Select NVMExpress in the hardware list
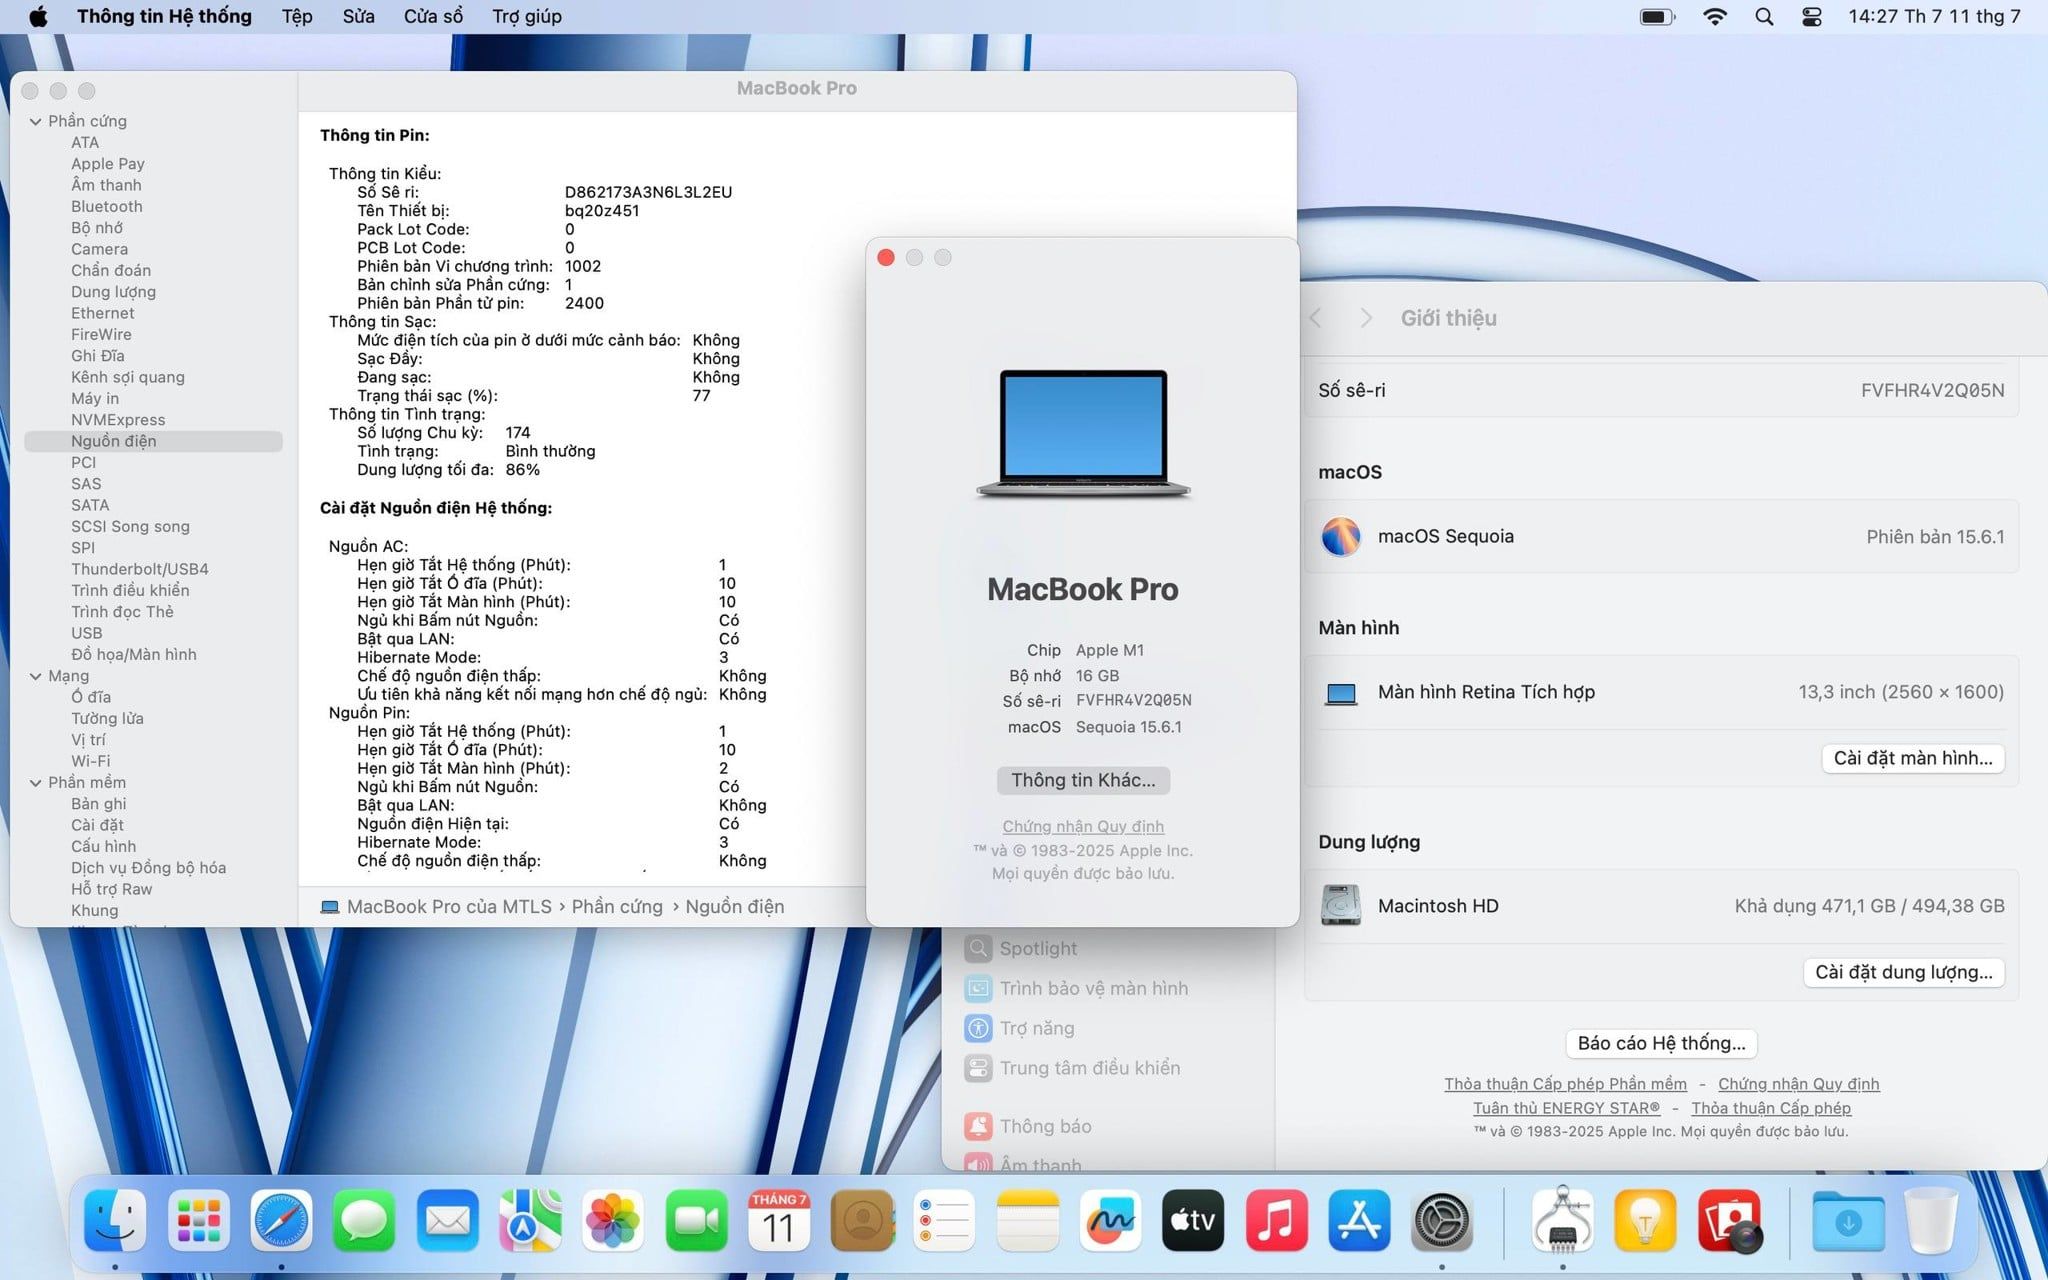2048x1280 pixels. coord(118,420)
